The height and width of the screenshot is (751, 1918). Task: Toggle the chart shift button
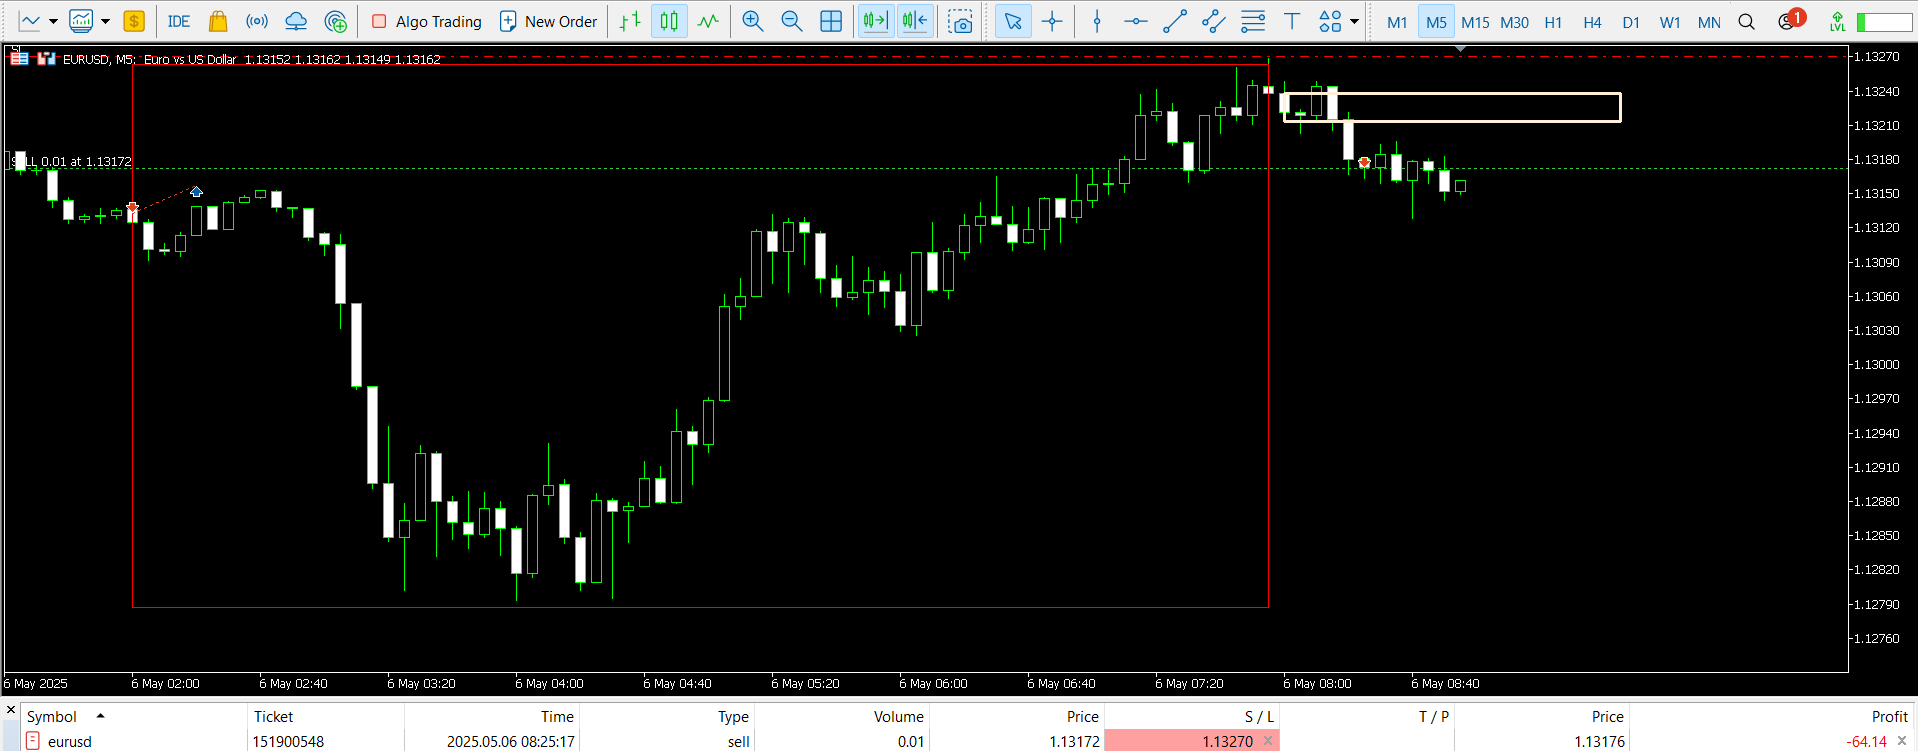[x=915, y=21]
